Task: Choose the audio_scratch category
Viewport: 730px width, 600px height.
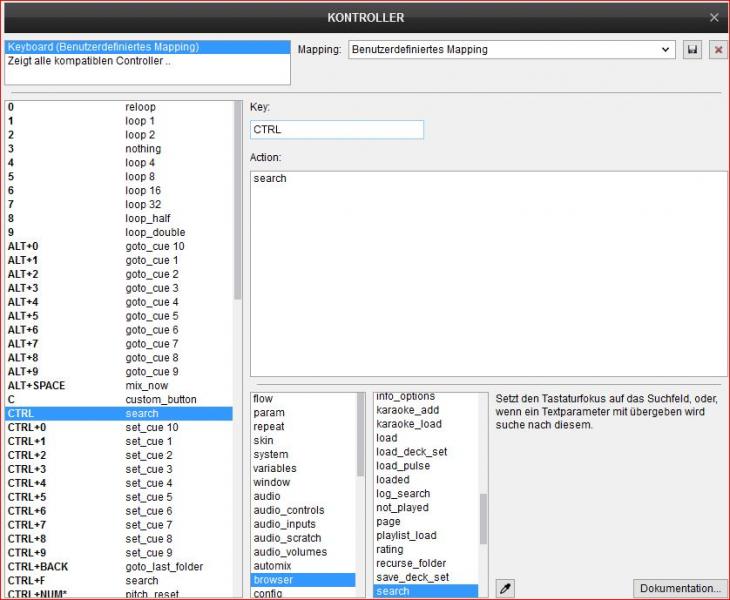Action: coord(303,539)
